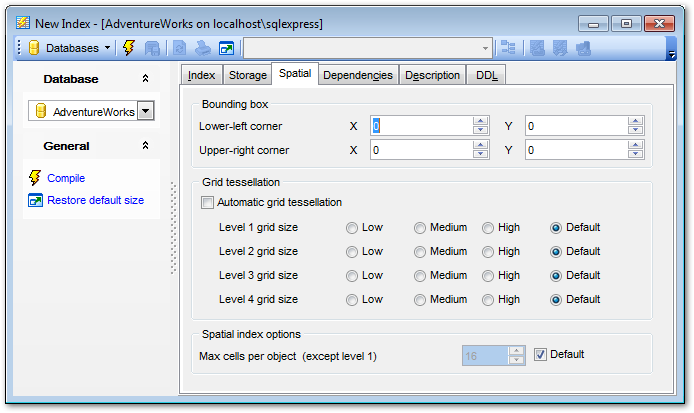Collapse the Database panel section
The height and width of the screenshot is (413, 694).
[x=145, y=79]
